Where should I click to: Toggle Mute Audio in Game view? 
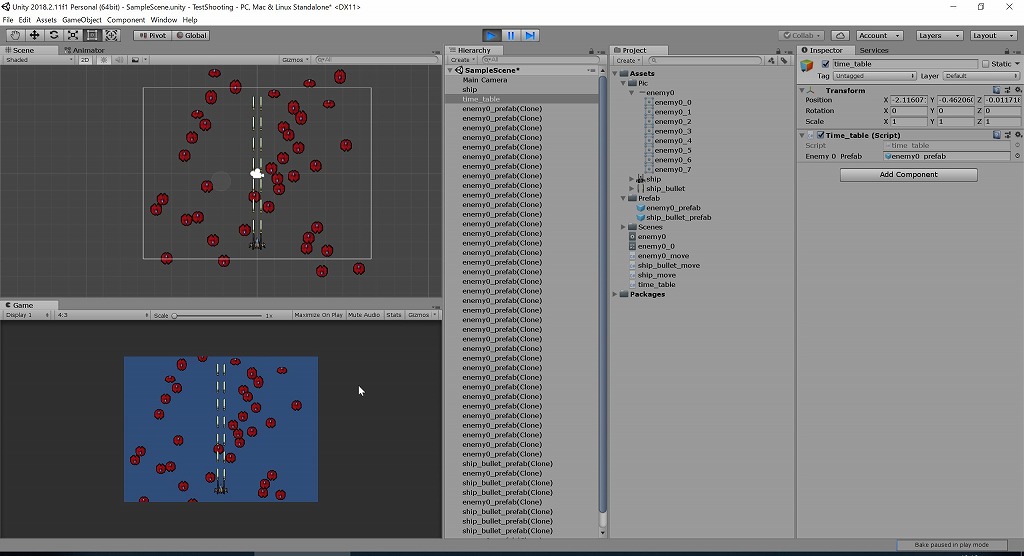(364, 315)
